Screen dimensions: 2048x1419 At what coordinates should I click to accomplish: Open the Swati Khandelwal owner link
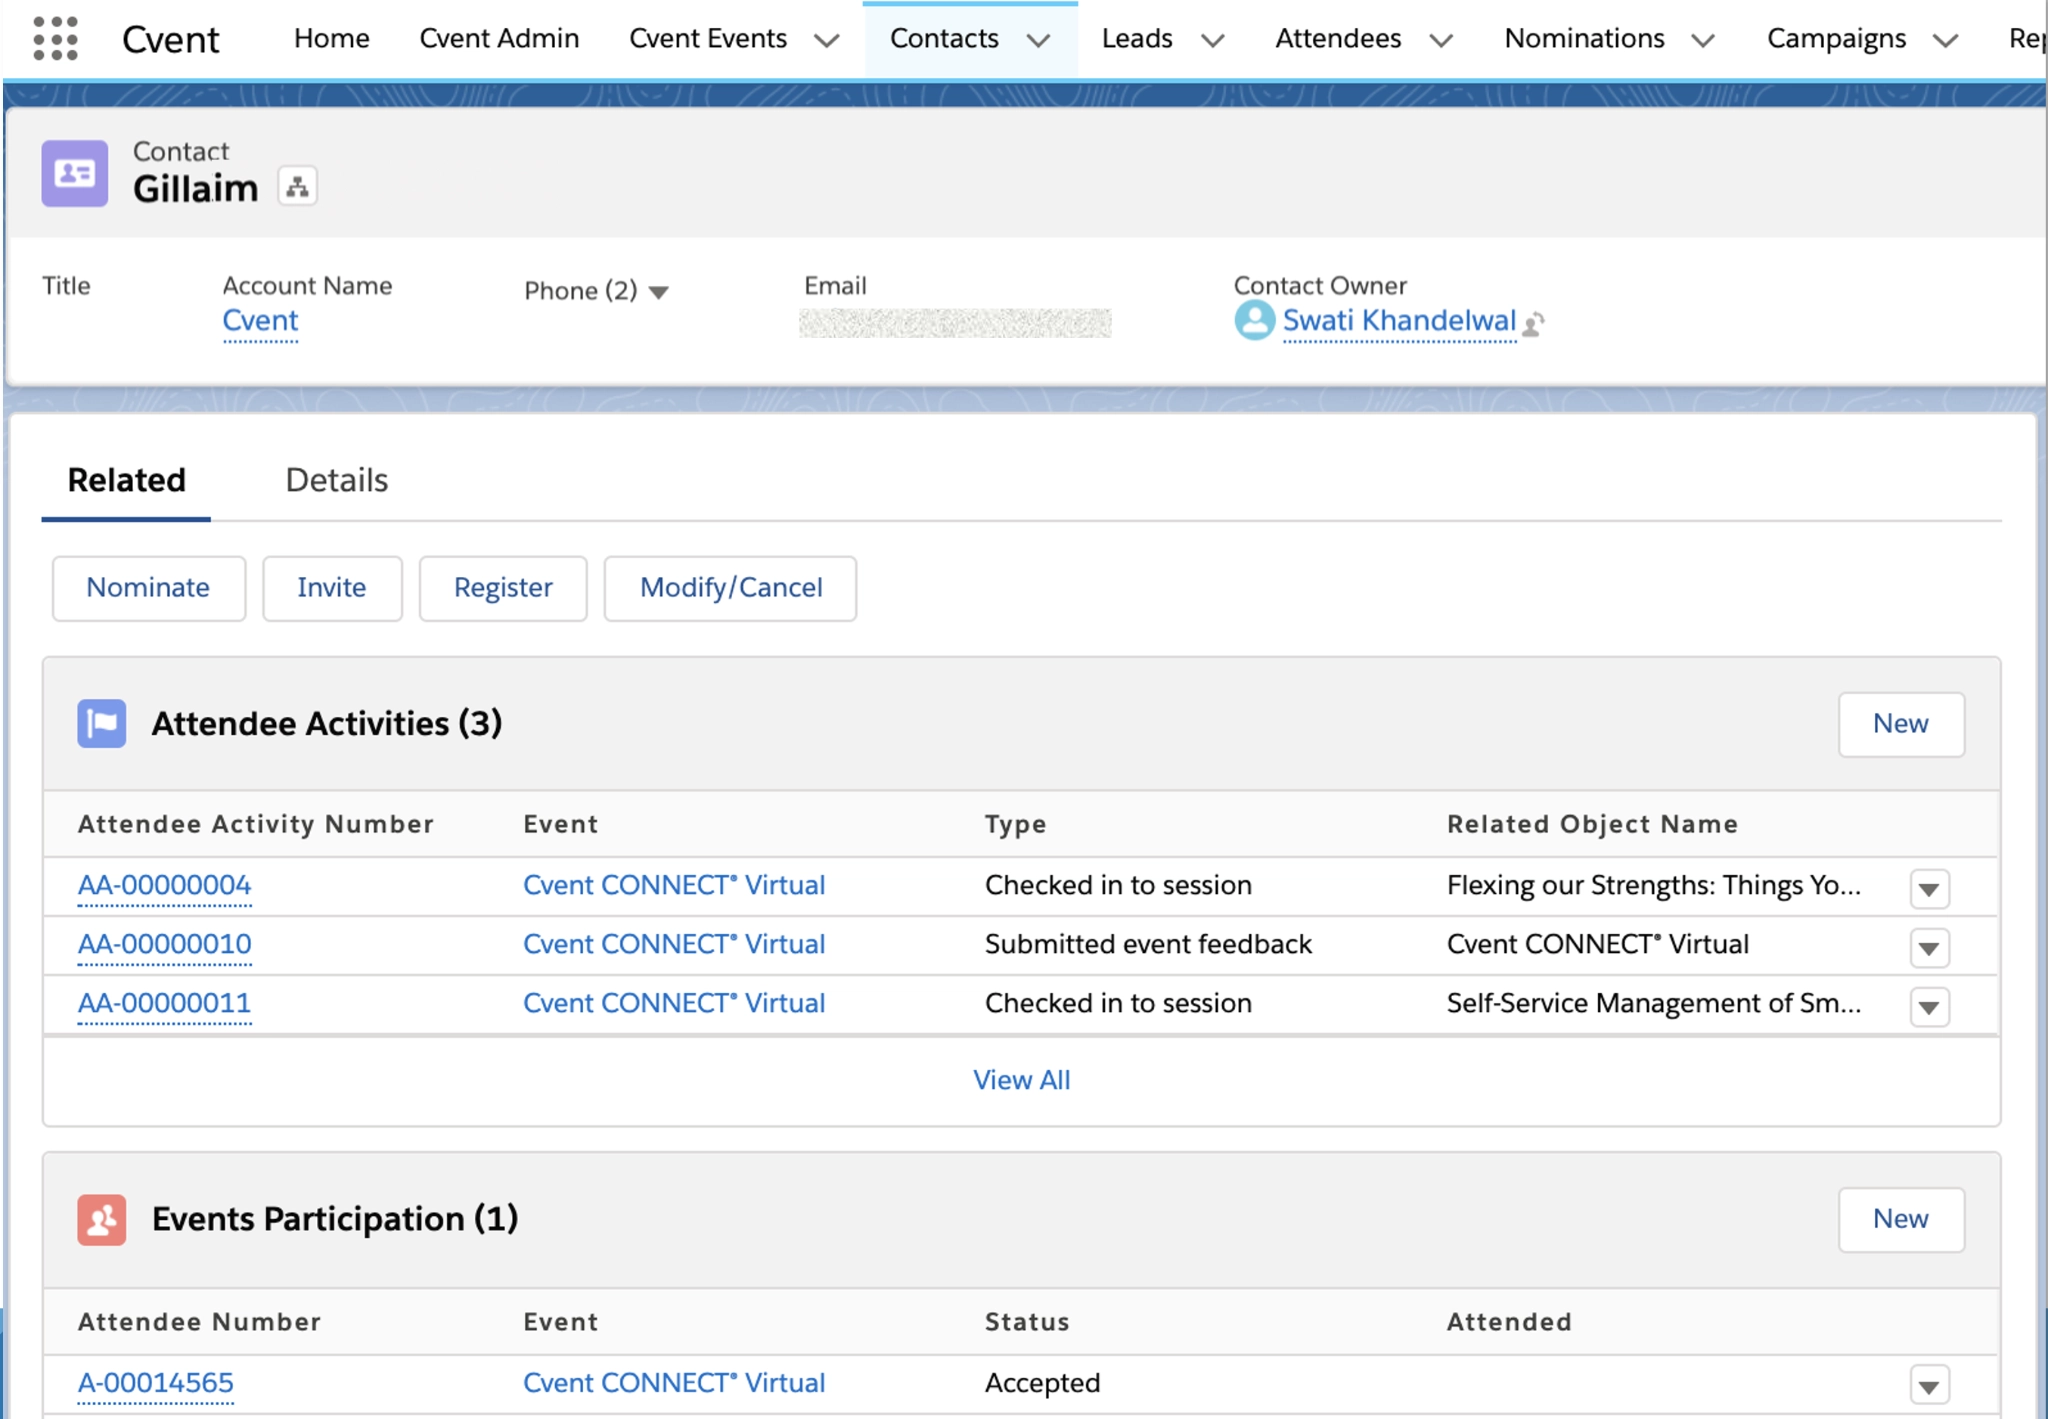(x=1399, y=321)
